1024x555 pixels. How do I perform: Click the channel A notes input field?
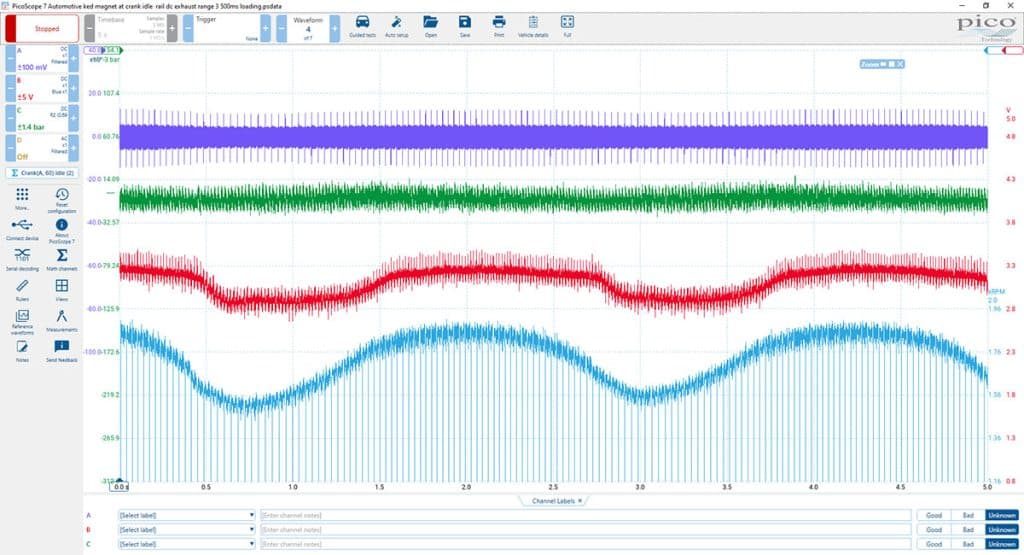[x=585, y=515]
